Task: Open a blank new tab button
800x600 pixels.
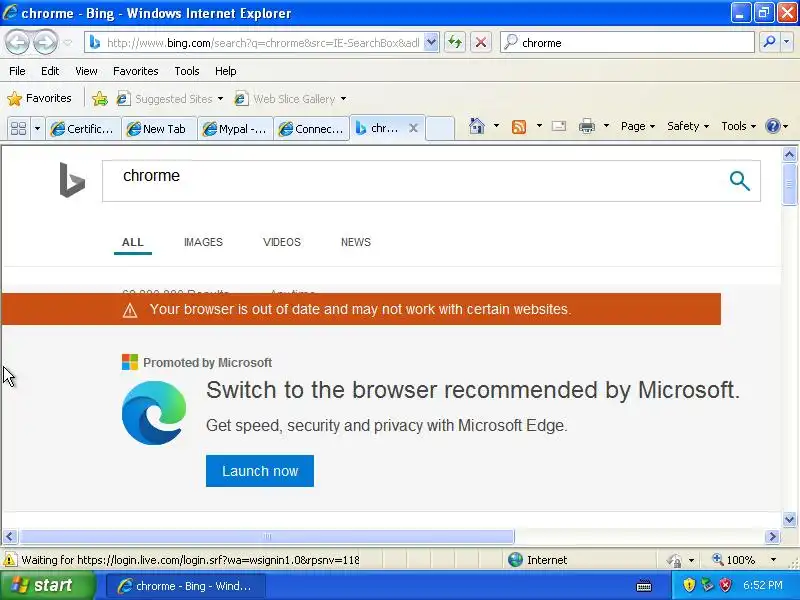Action: click(x=439, y=128)
